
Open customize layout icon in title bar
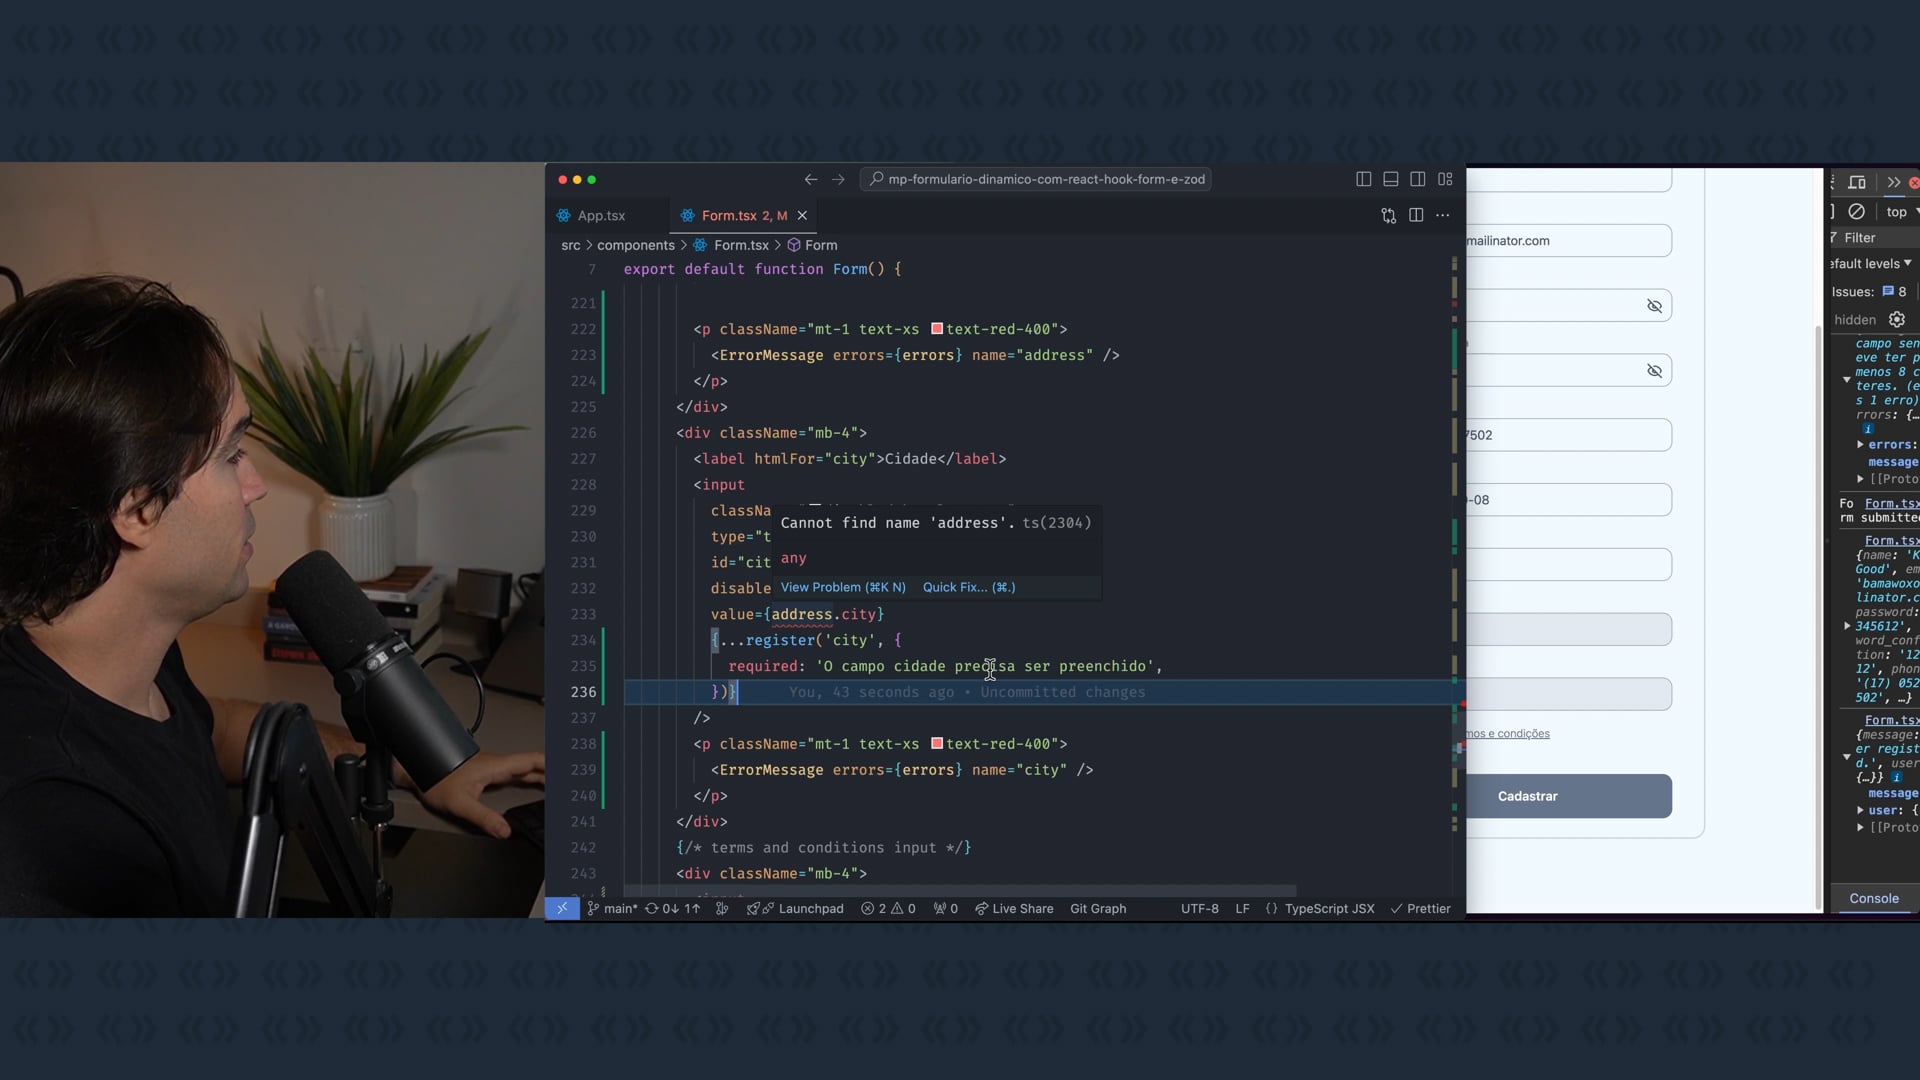coord(1445,179)
